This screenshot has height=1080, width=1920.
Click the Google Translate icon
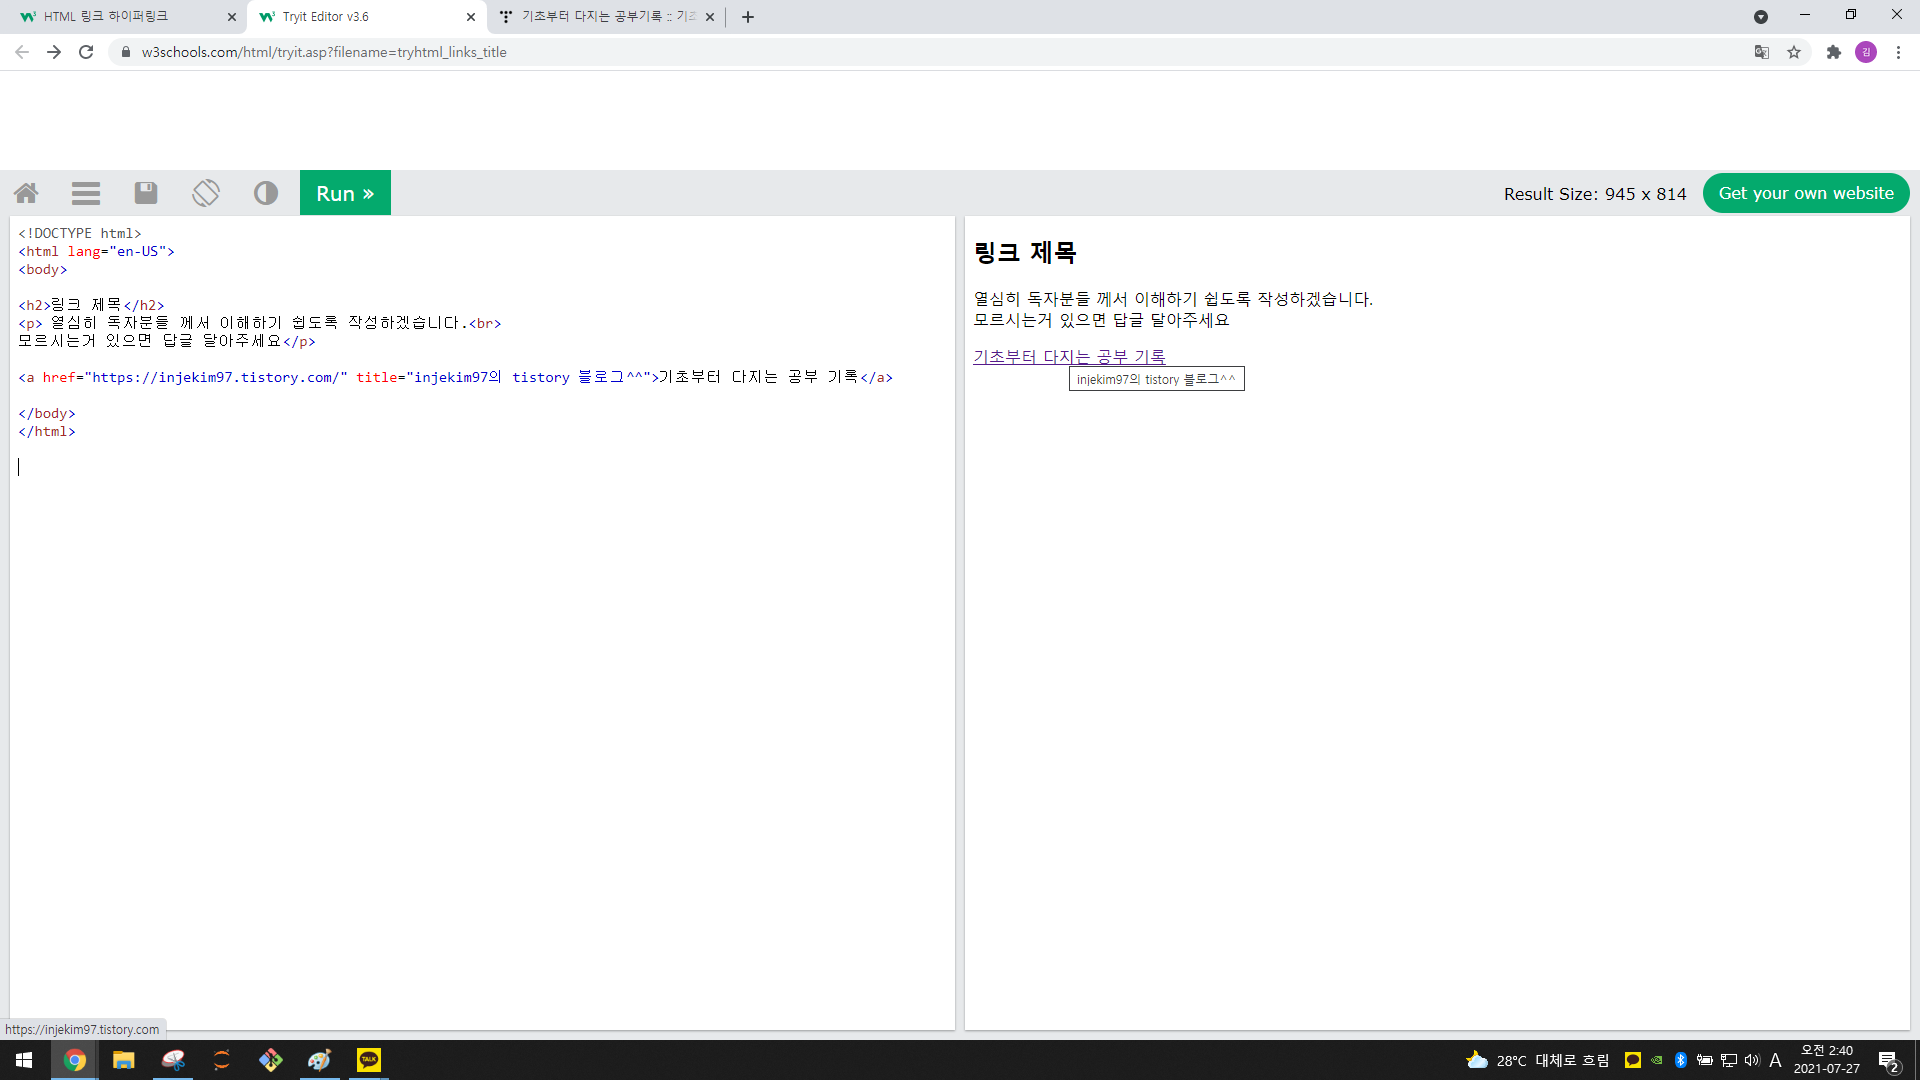(1762, 52)
